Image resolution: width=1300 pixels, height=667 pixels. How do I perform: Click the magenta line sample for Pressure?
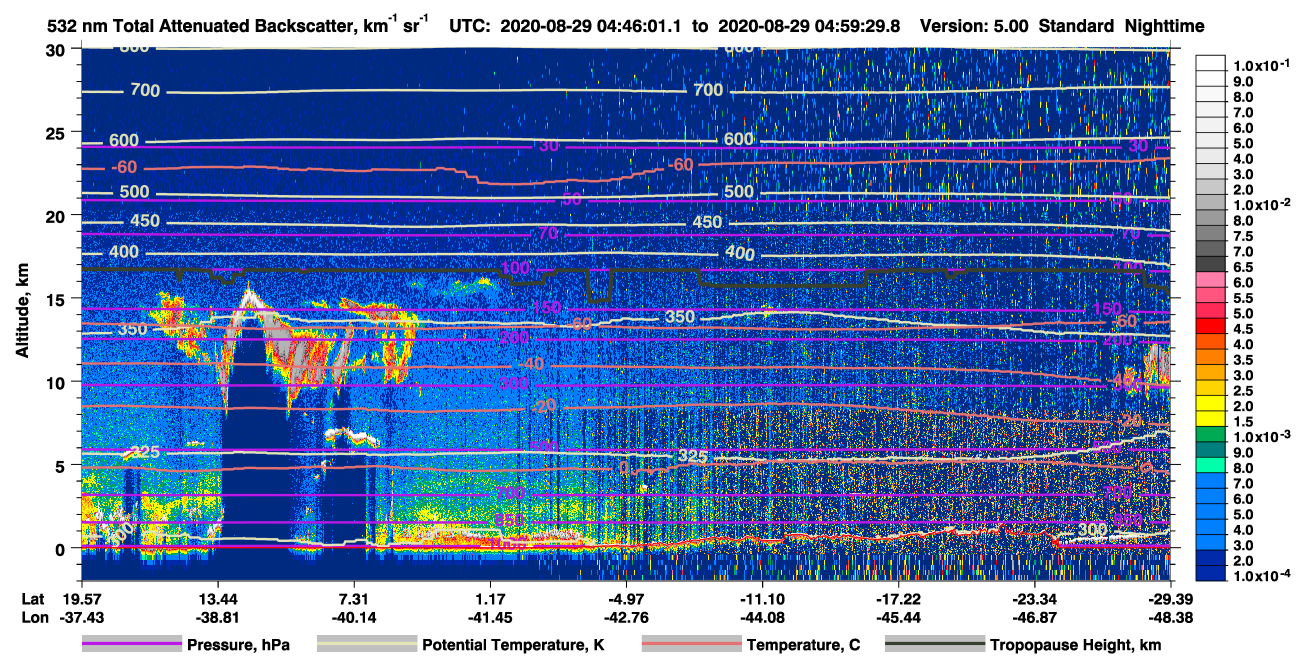point(131,645)
